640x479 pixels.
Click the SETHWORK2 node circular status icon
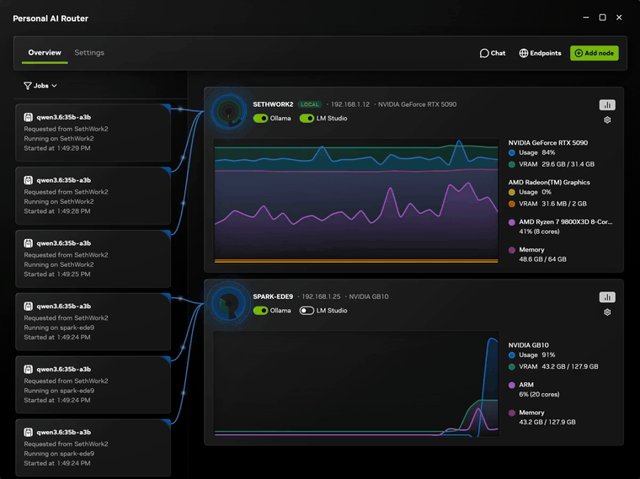(x=229, y=111)
